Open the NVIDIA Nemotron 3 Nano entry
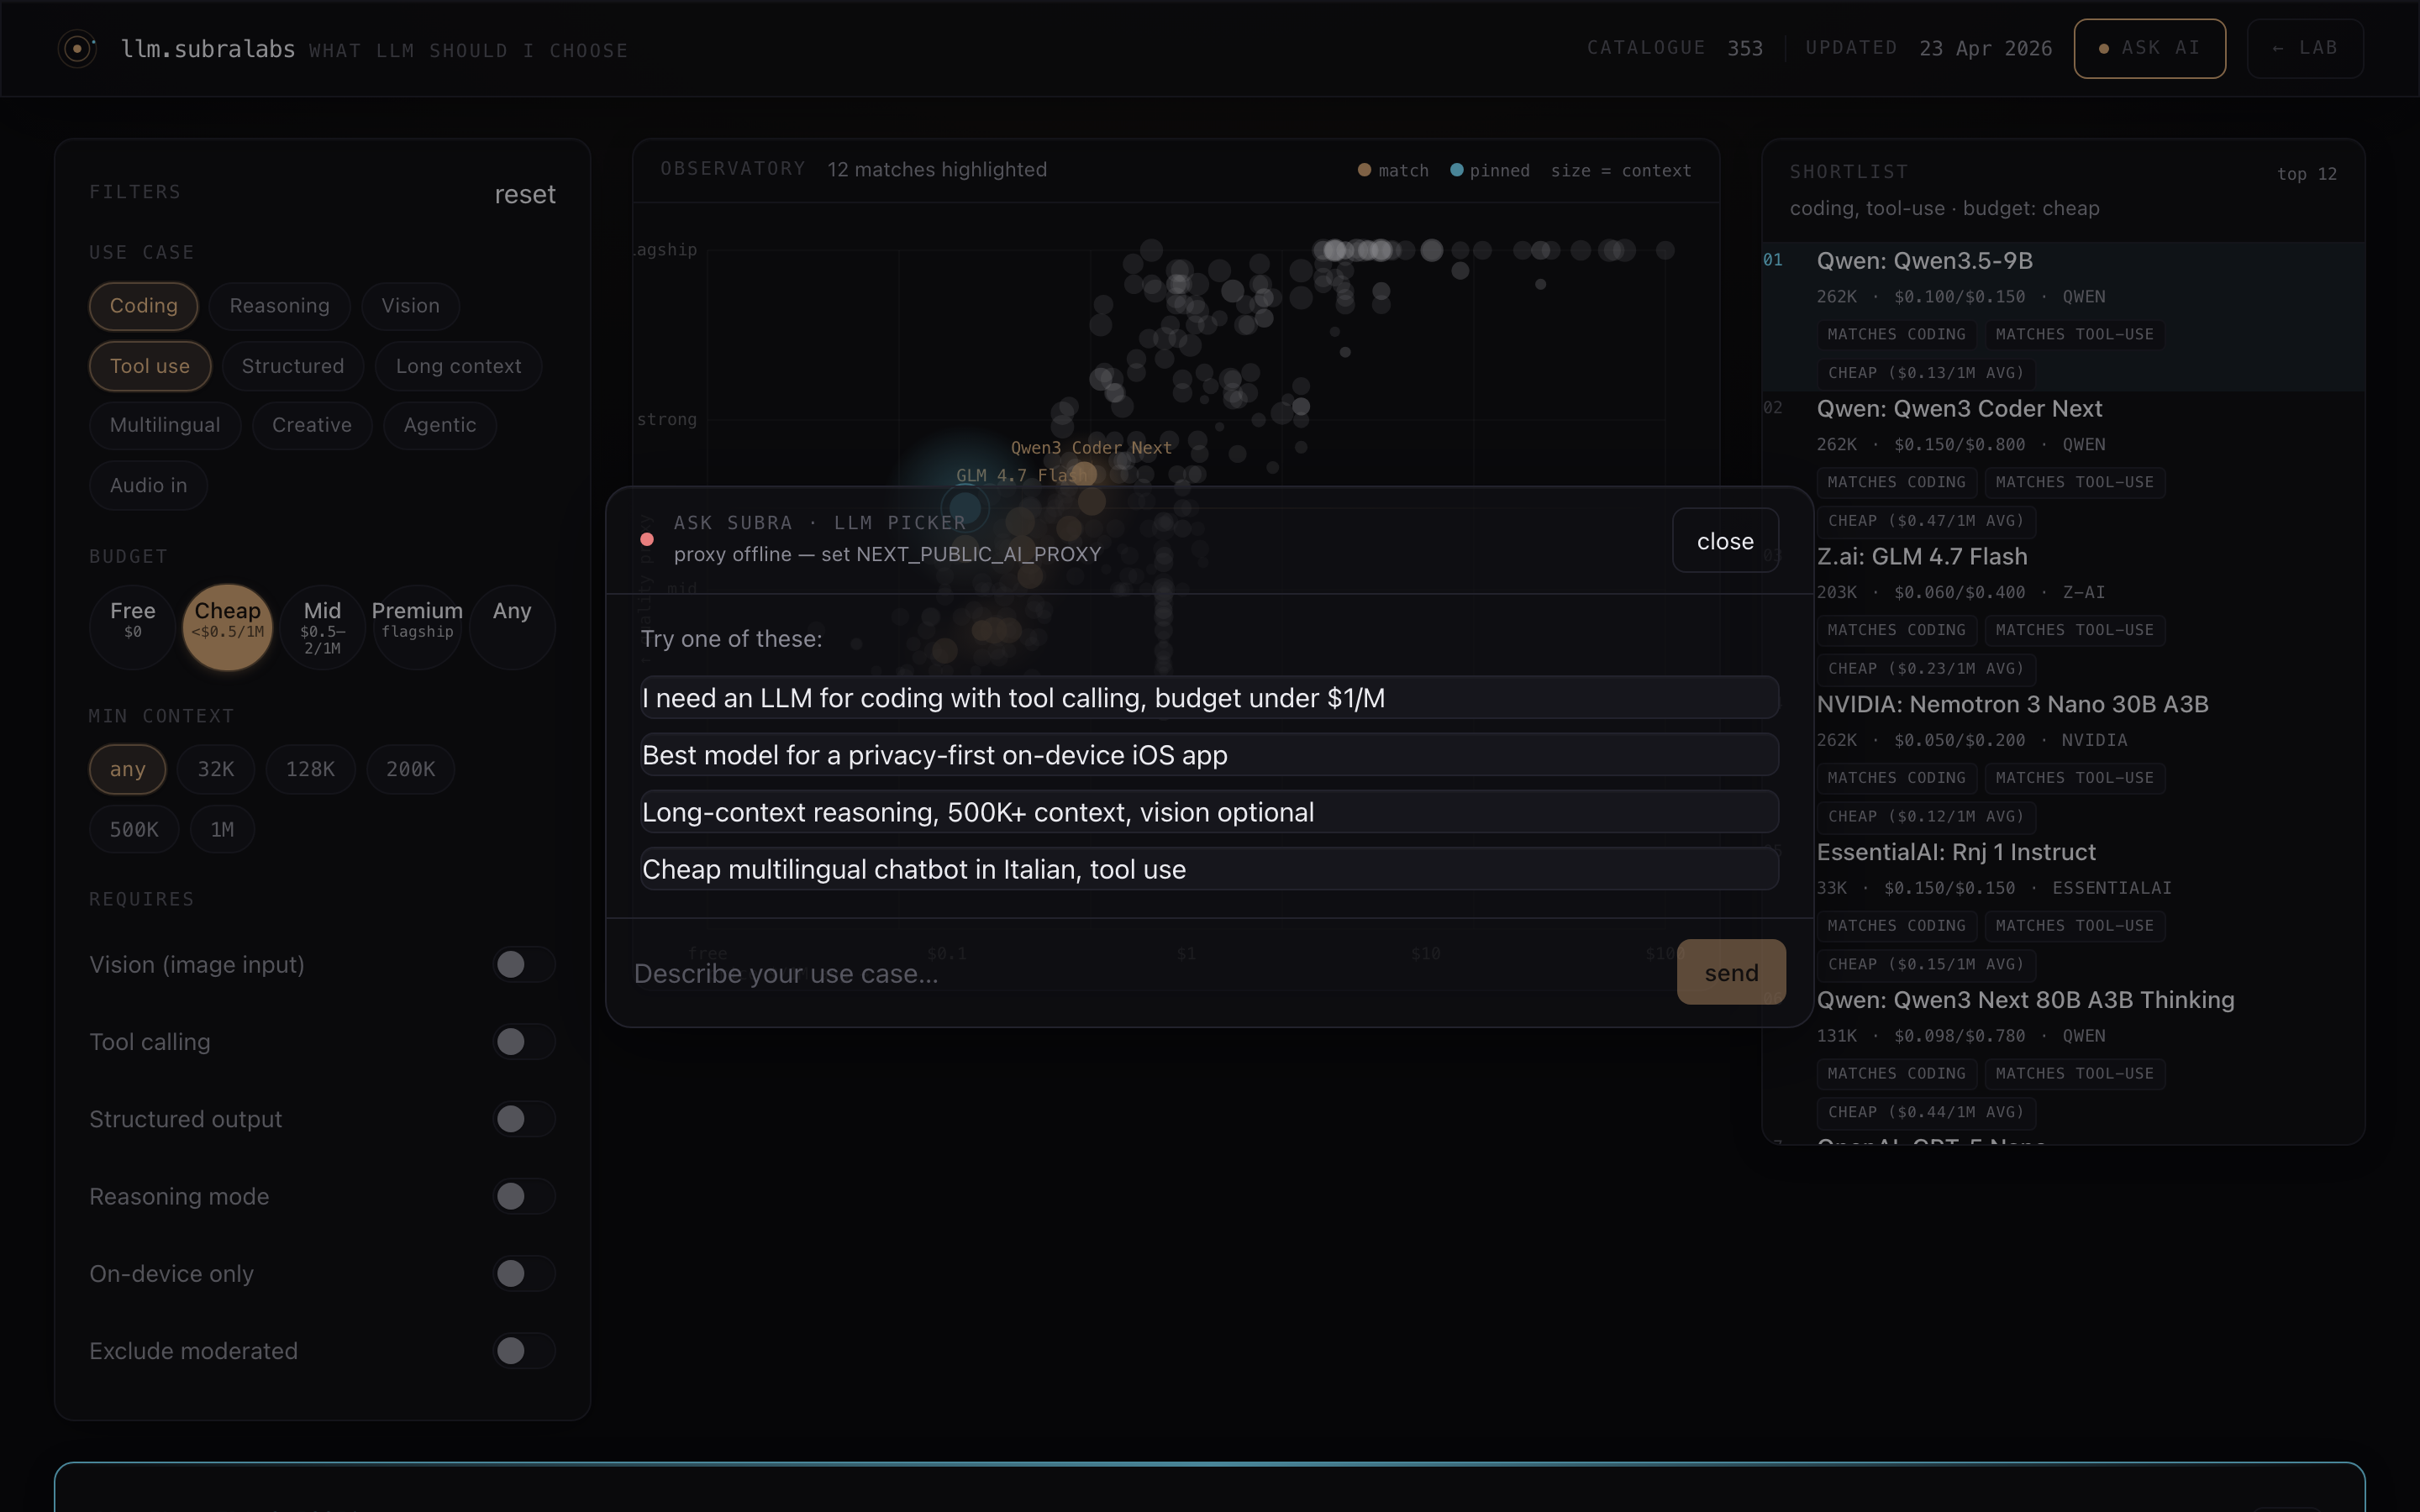 click(x=2063, y=760)
